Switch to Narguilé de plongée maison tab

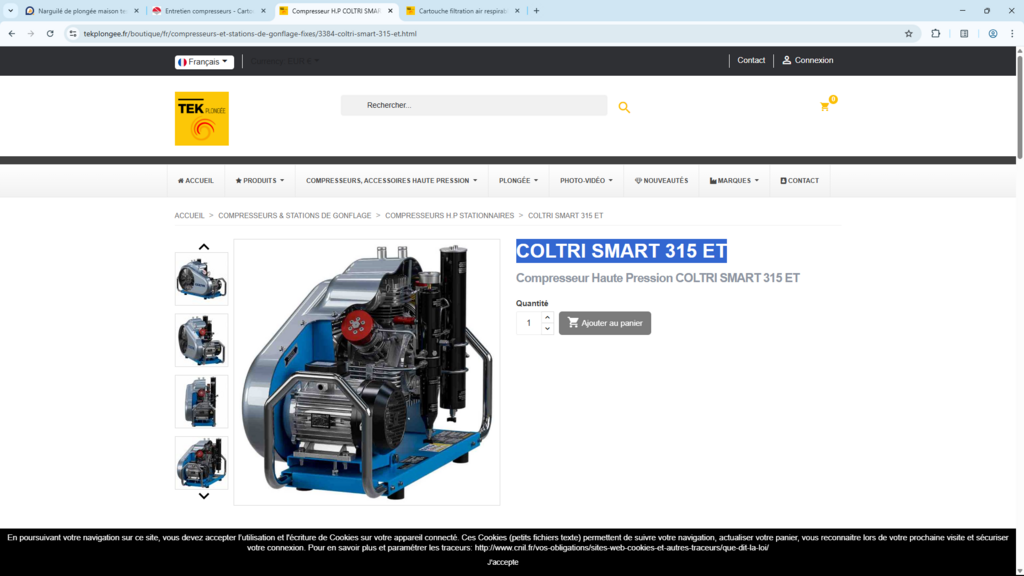pyautogui.click(x=80, y=11)
